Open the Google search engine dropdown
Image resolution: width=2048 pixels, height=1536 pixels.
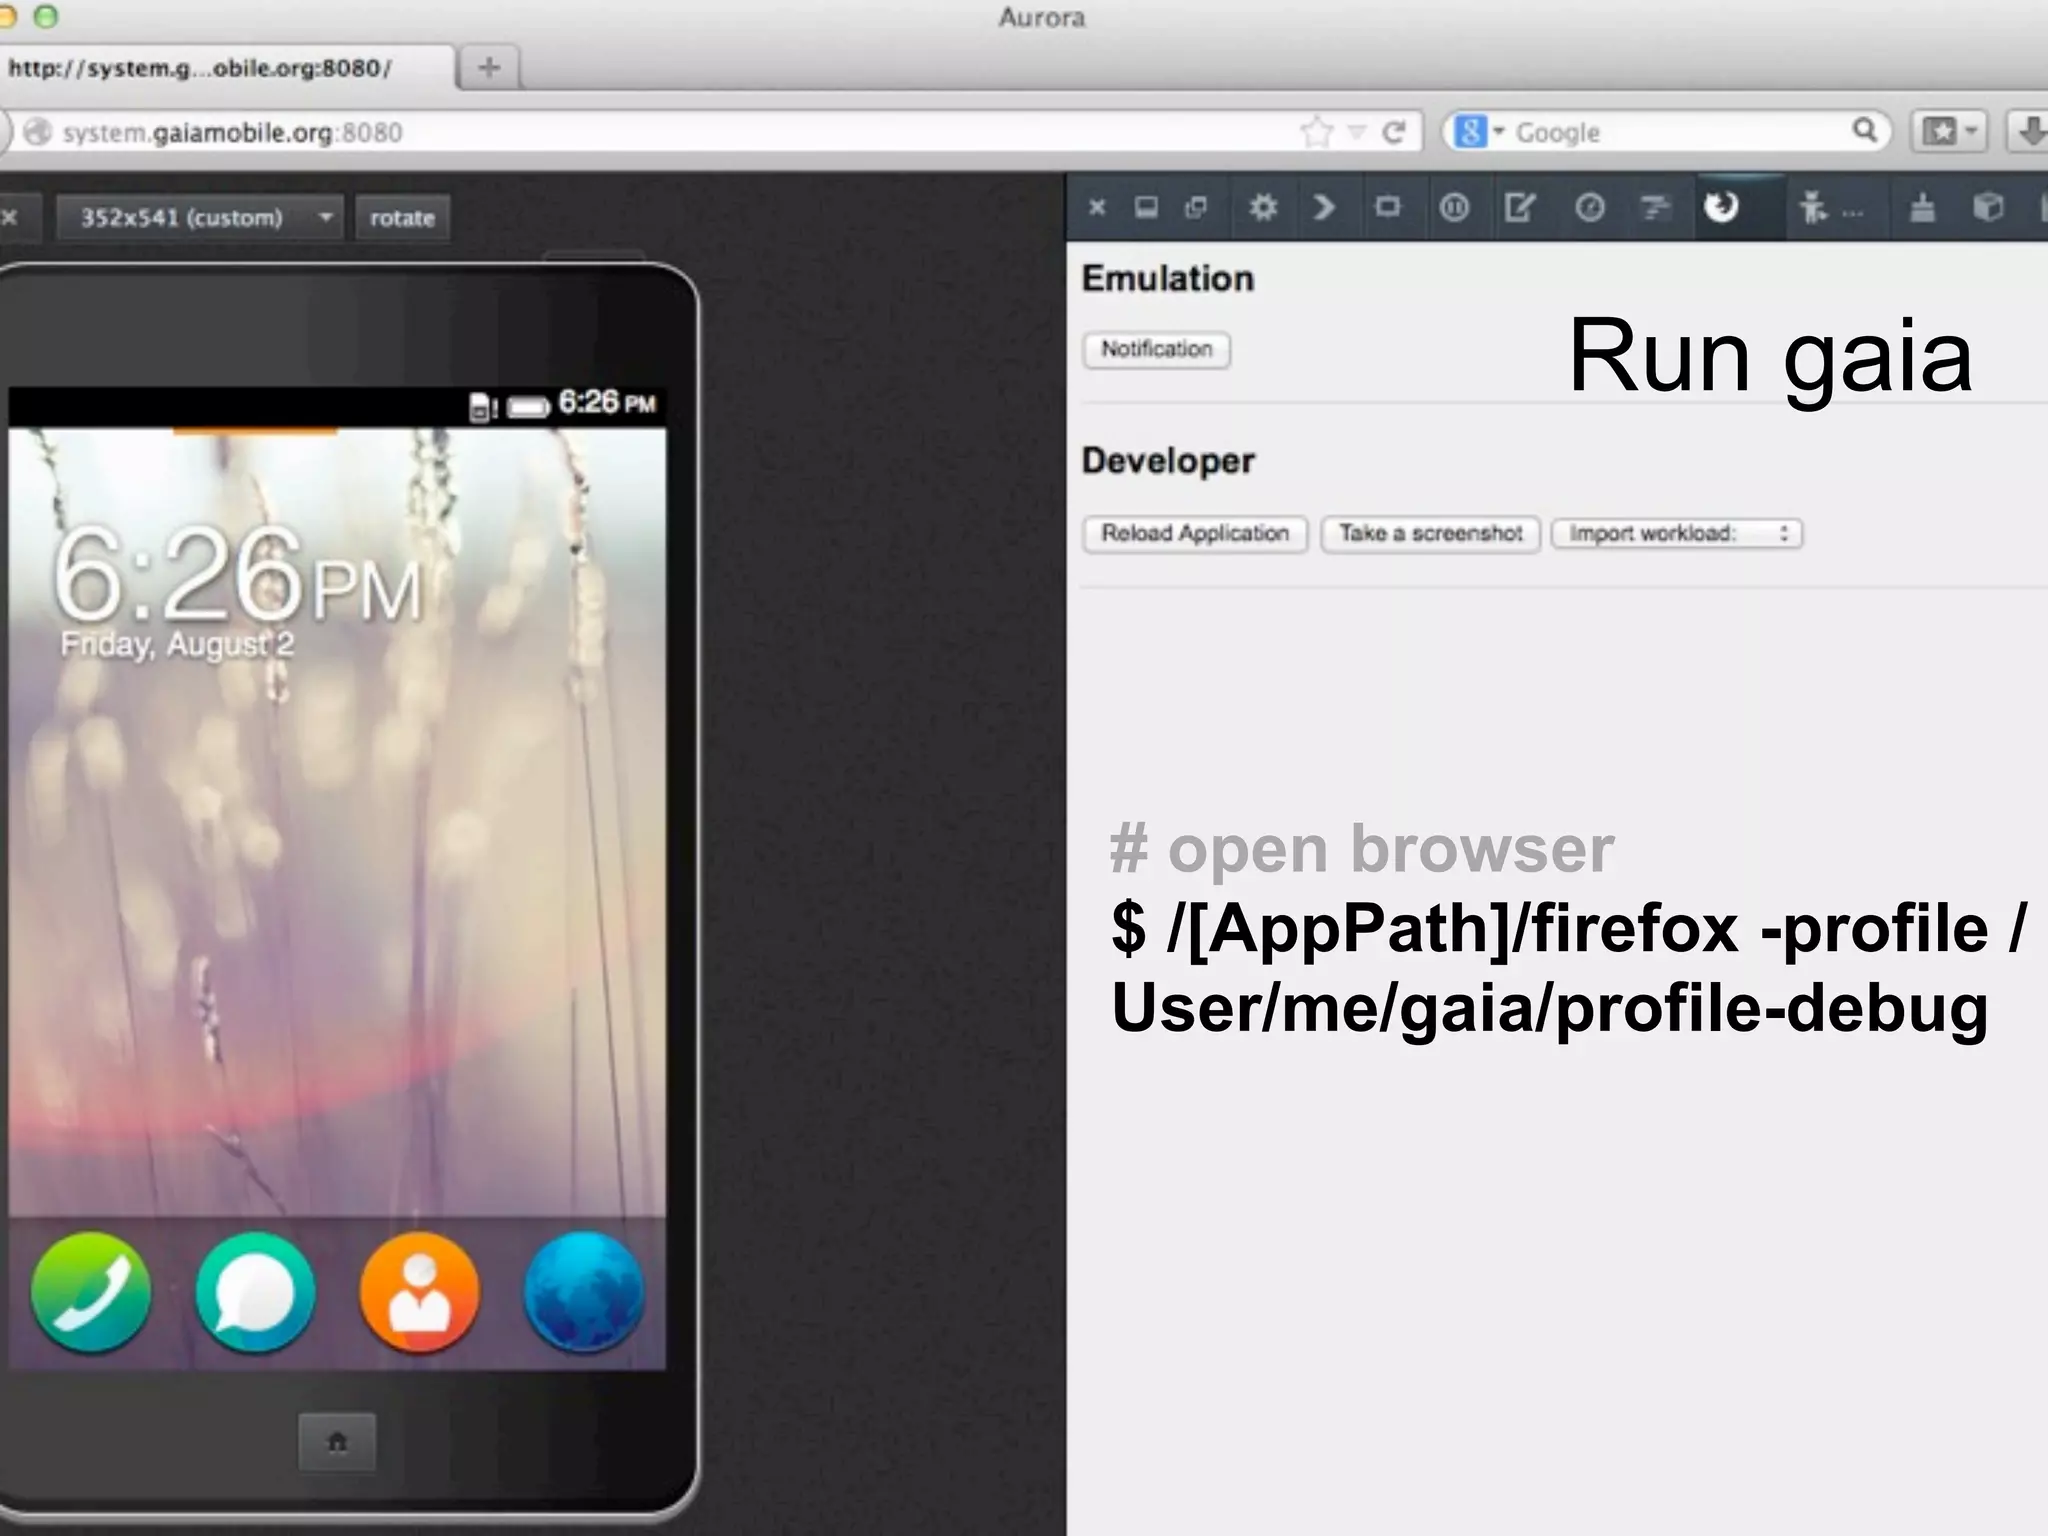(x=1480, y=132)
